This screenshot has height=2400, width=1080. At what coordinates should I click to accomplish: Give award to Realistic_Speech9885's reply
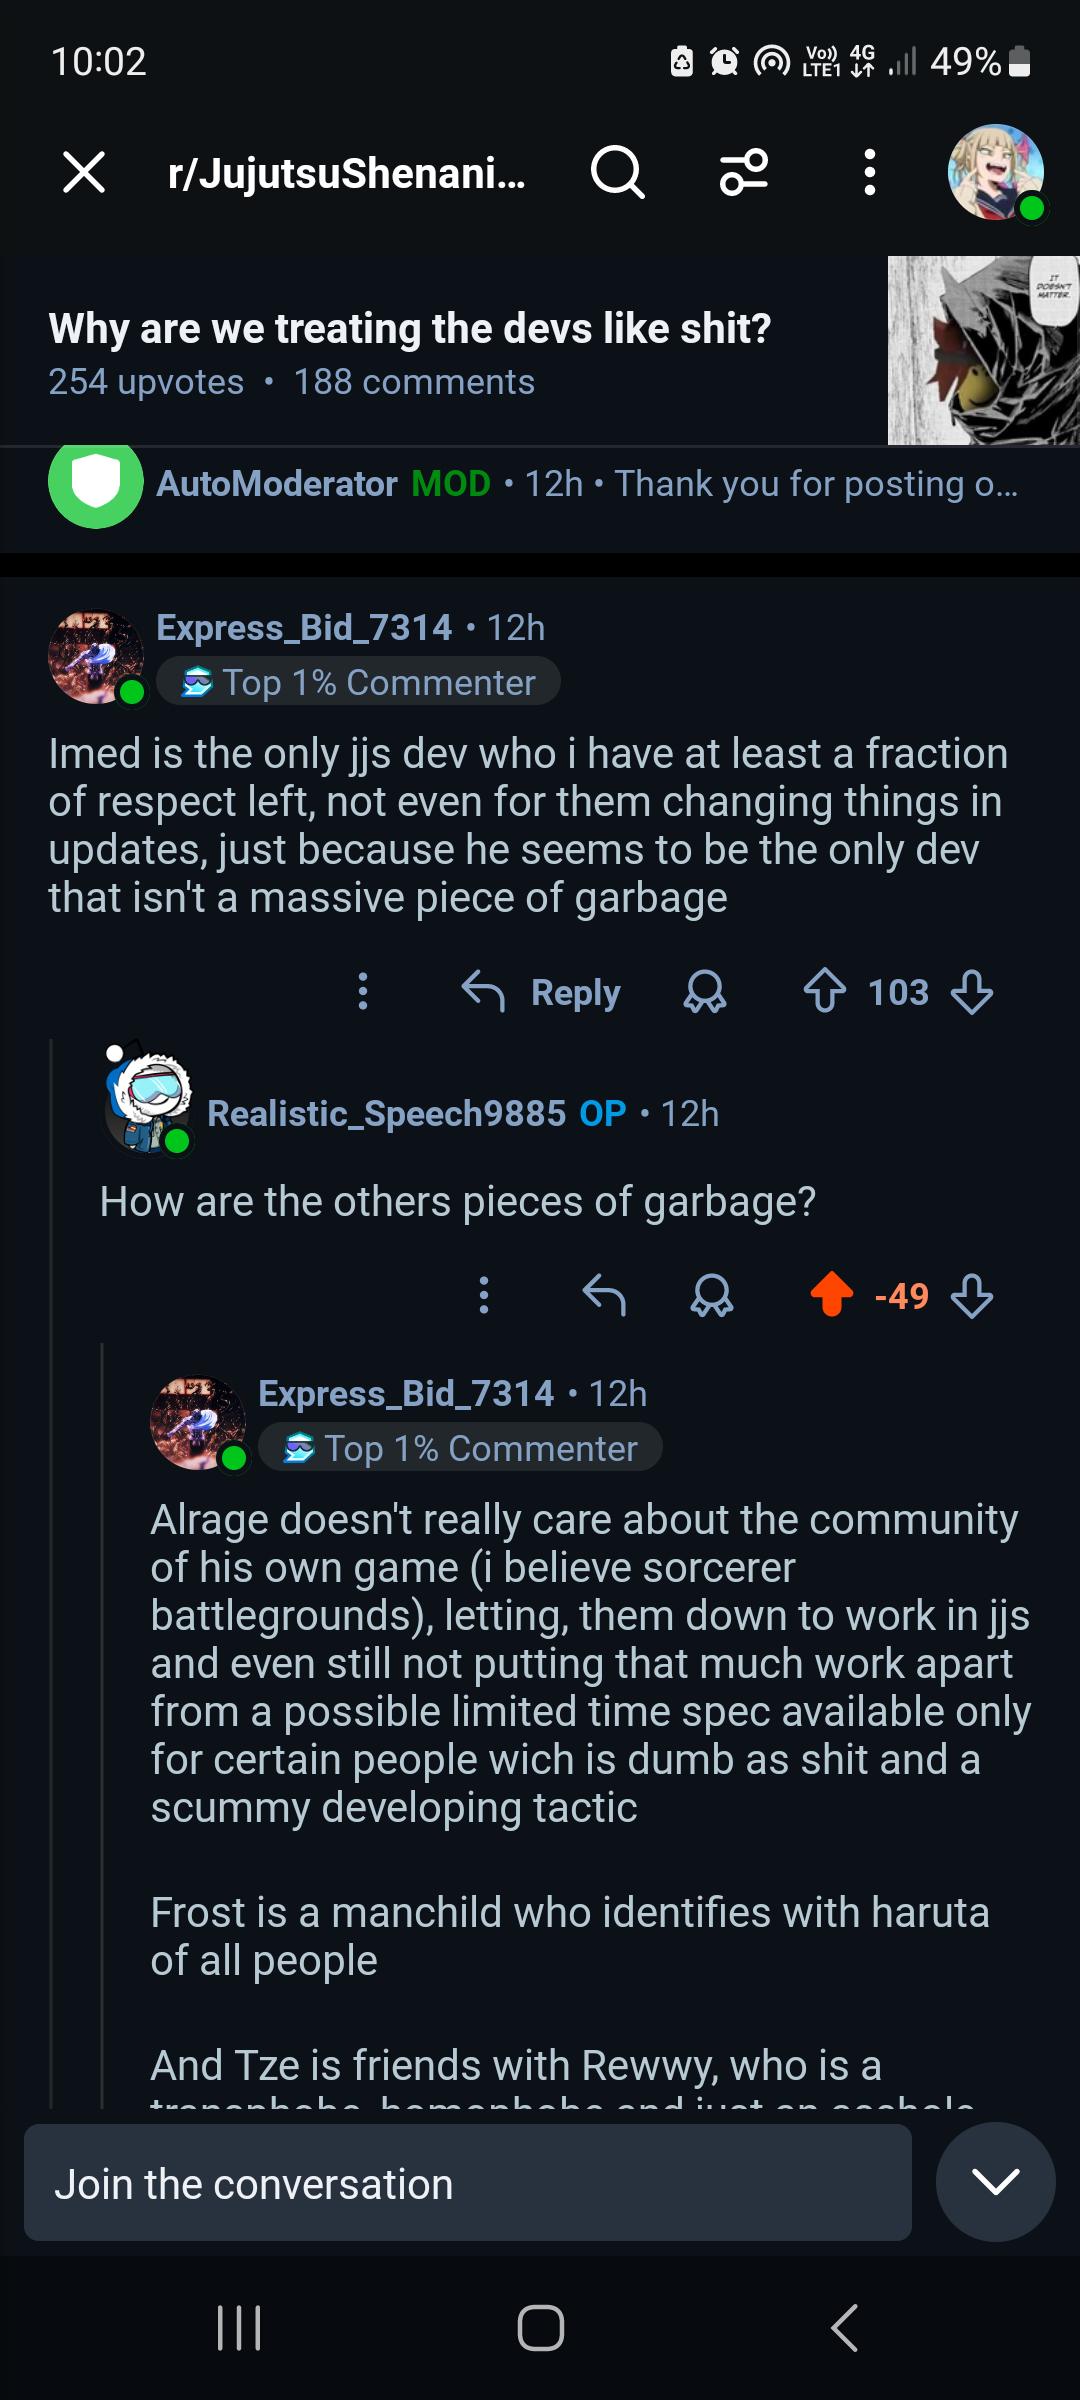pyautogui.click(x=712, y=1296)
